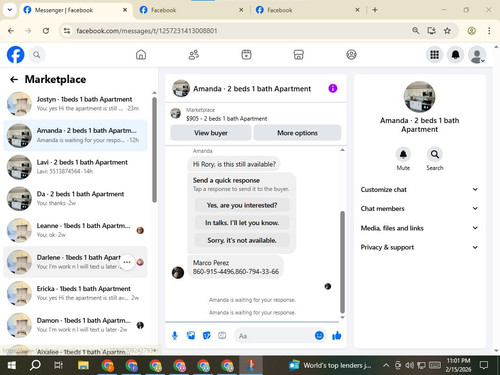Open the Windows Start menu

coord(12,365)
